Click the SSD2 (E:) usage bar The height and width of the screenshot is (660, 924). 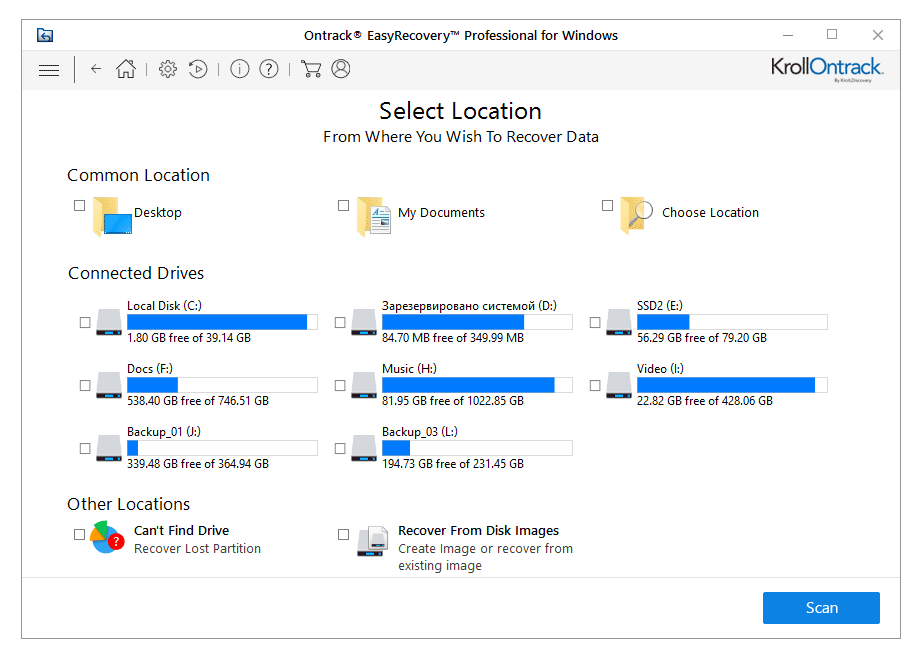732,322
